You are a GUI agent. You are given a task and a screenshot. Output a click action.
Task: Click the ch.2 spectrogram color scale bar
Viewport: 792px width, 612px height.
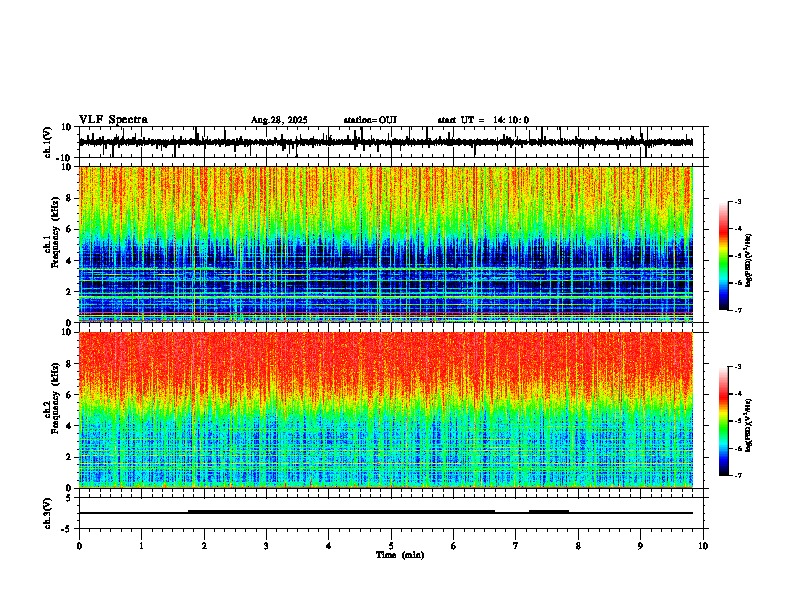click(x=724, y=421)
